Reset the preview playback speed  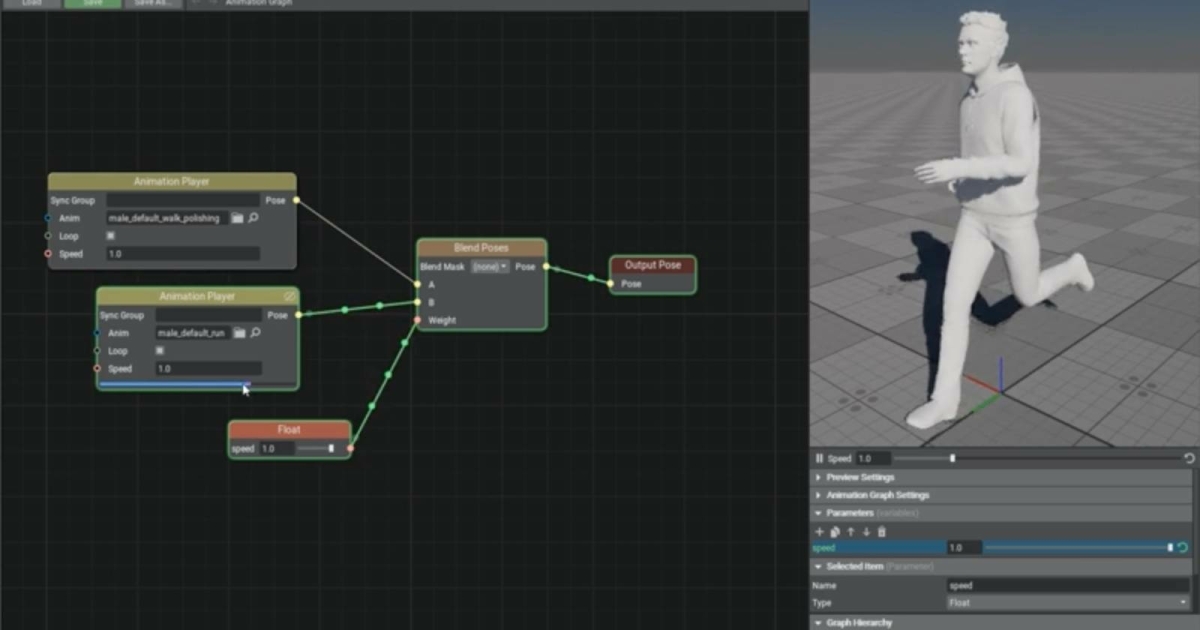[1189, 458]
